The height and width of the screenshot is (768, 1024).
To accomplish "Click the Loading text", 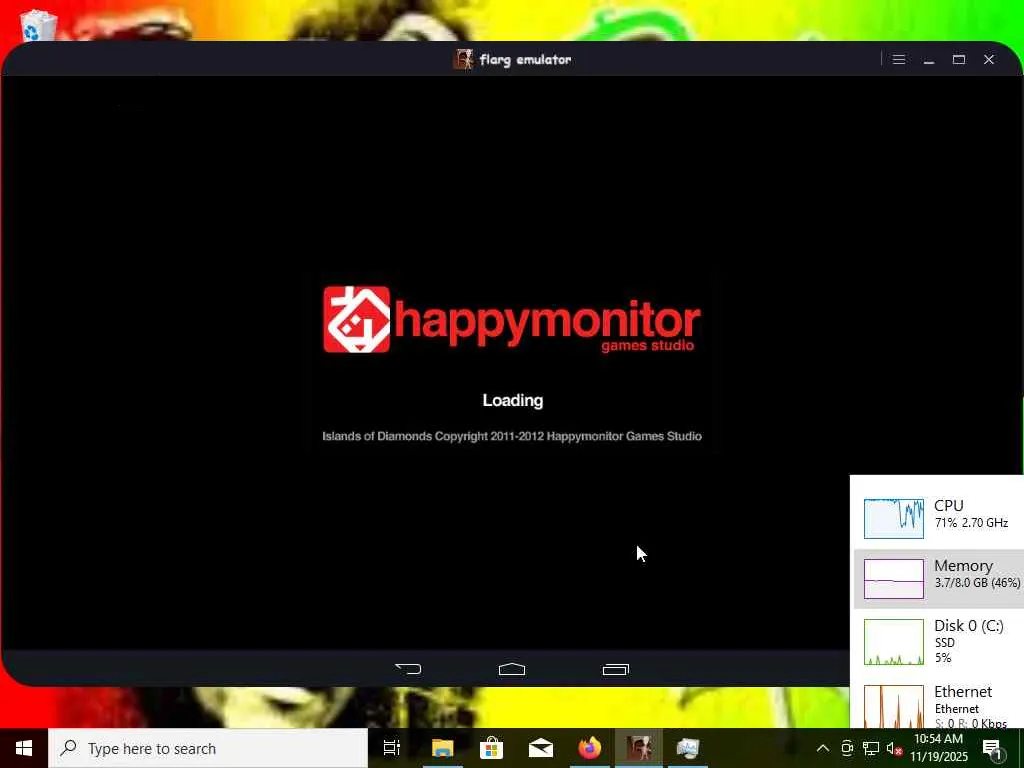I will point(513,400).
